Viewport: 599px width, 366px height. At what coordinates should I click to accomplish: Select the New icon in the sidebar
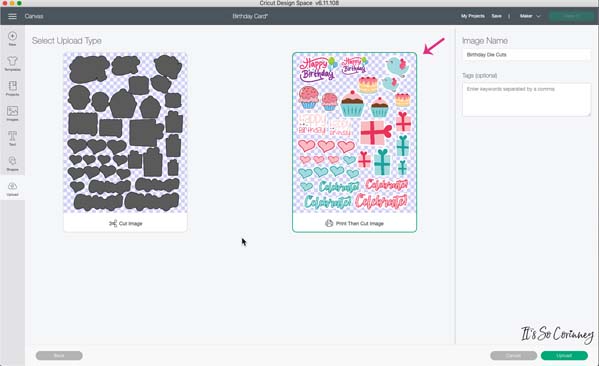(12, 39)
